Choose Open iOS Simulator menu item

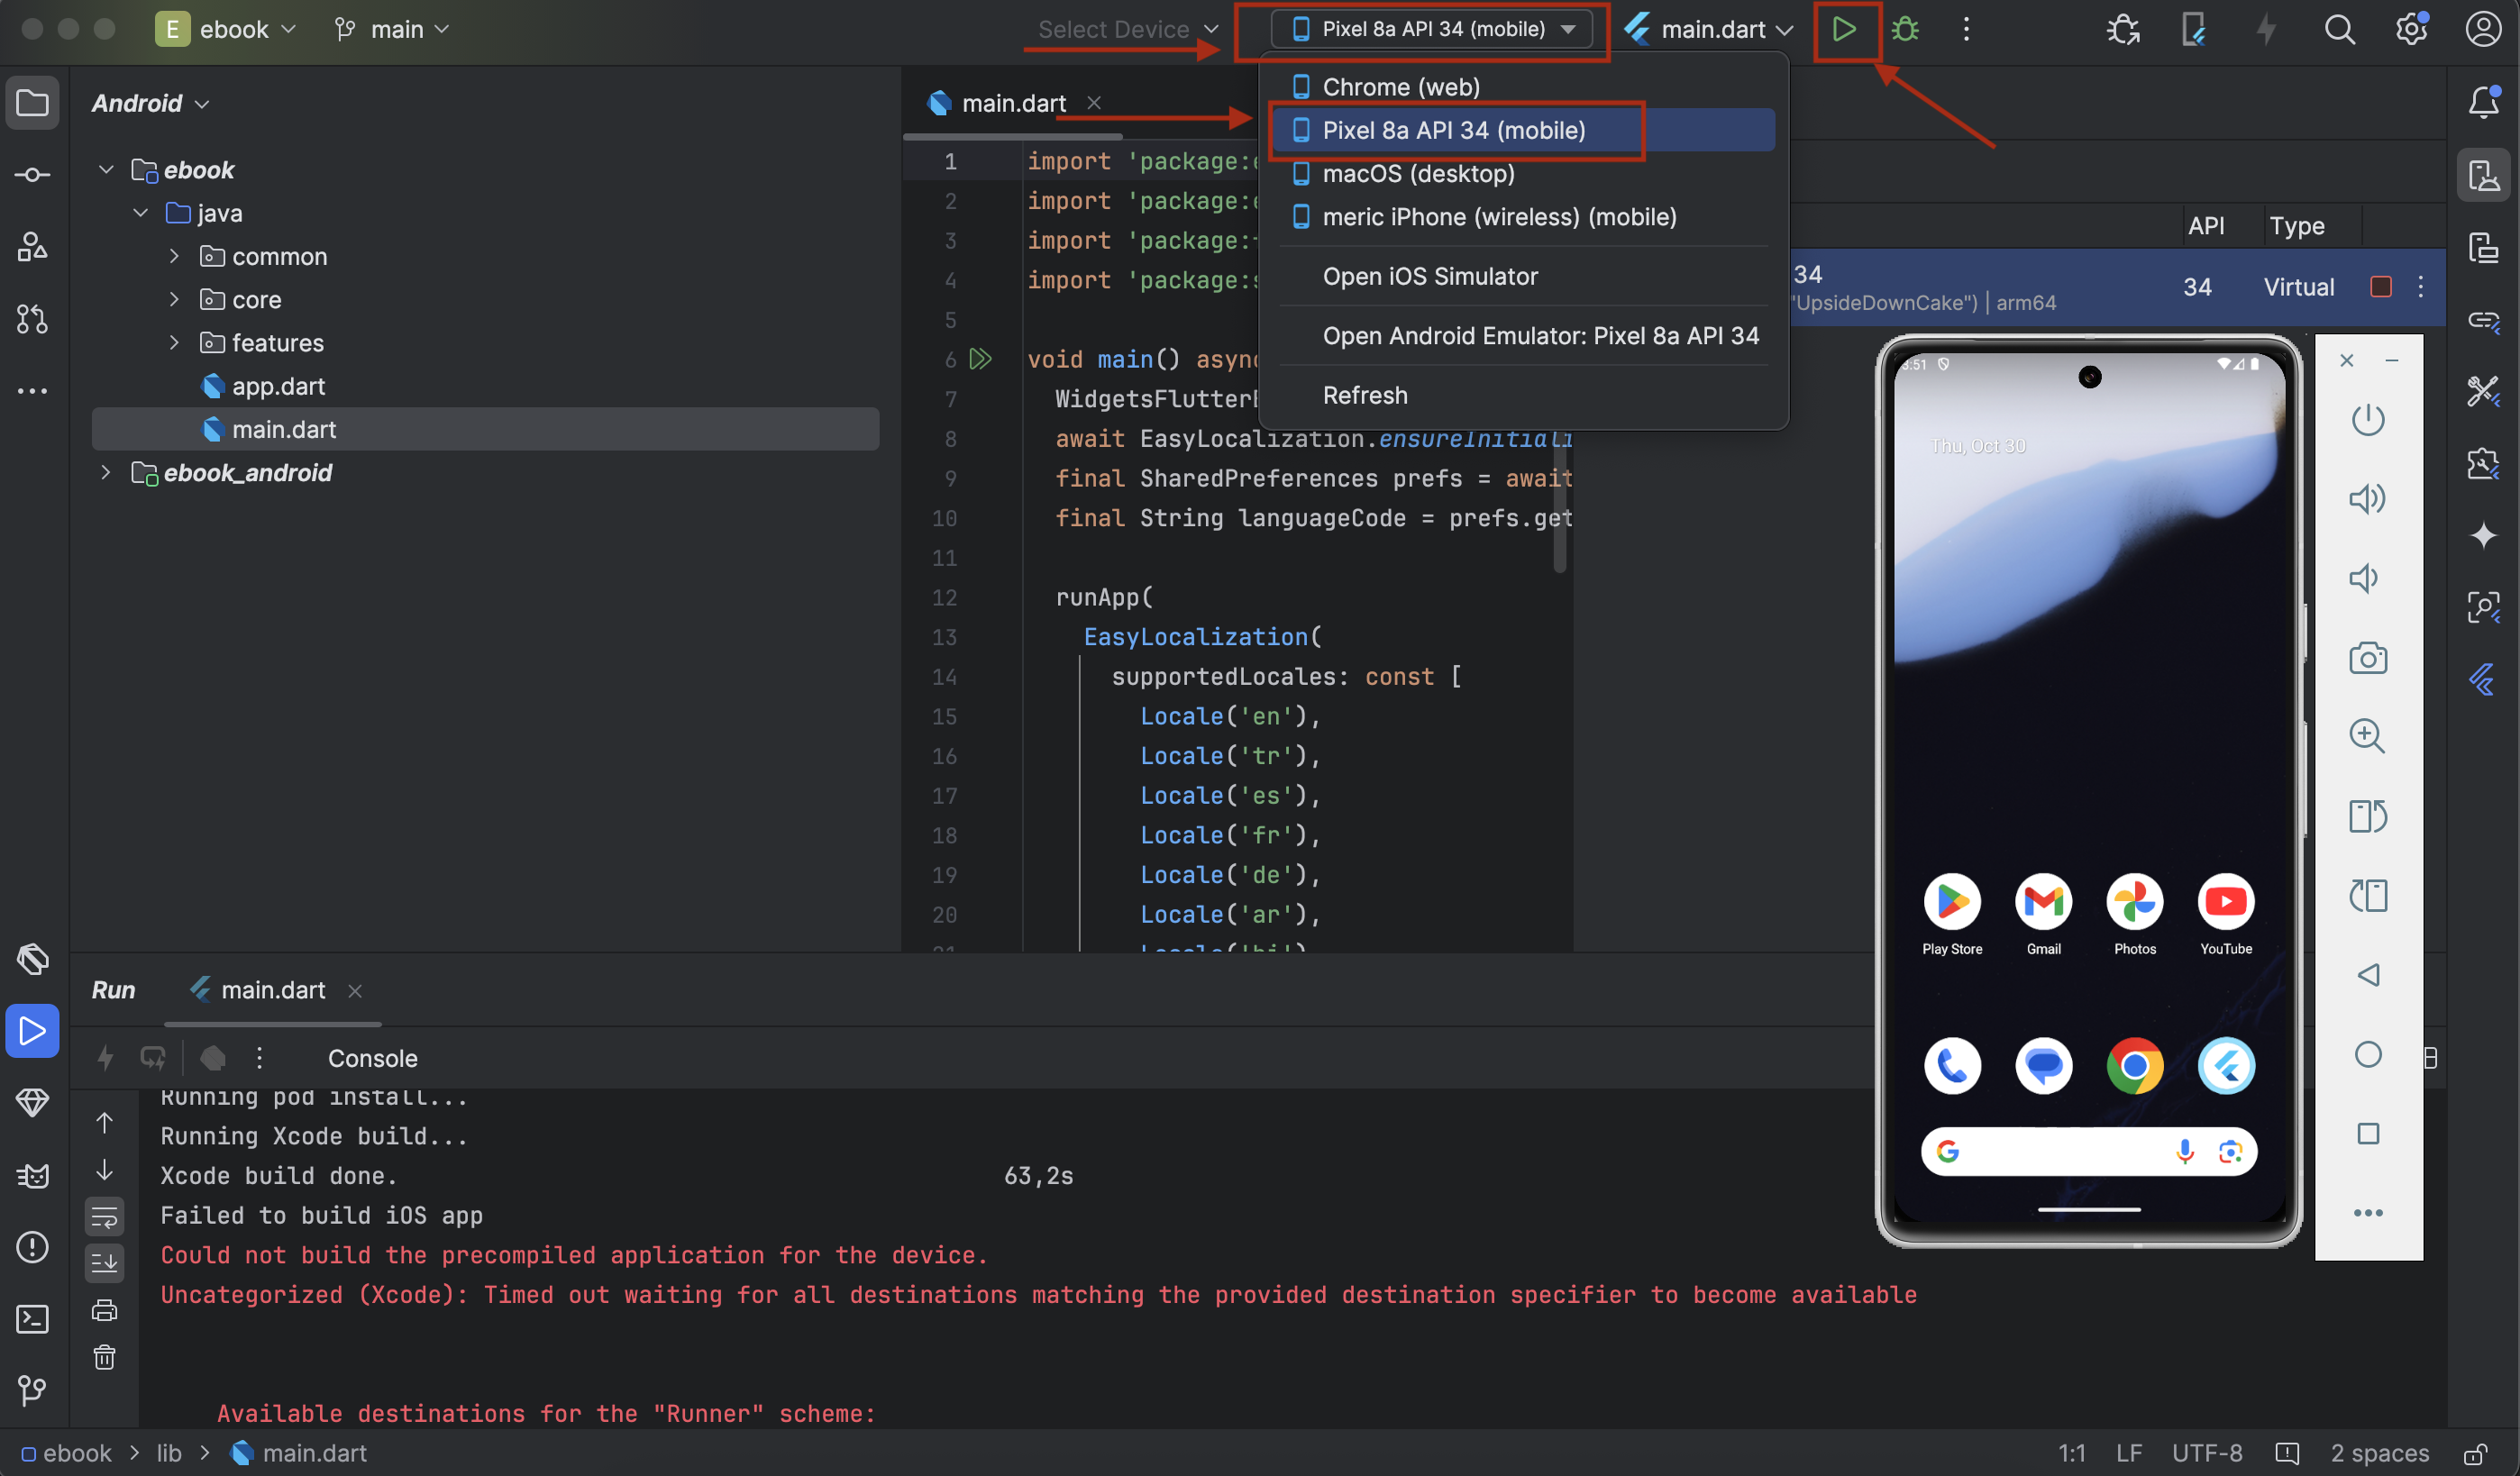[1430, 276]
